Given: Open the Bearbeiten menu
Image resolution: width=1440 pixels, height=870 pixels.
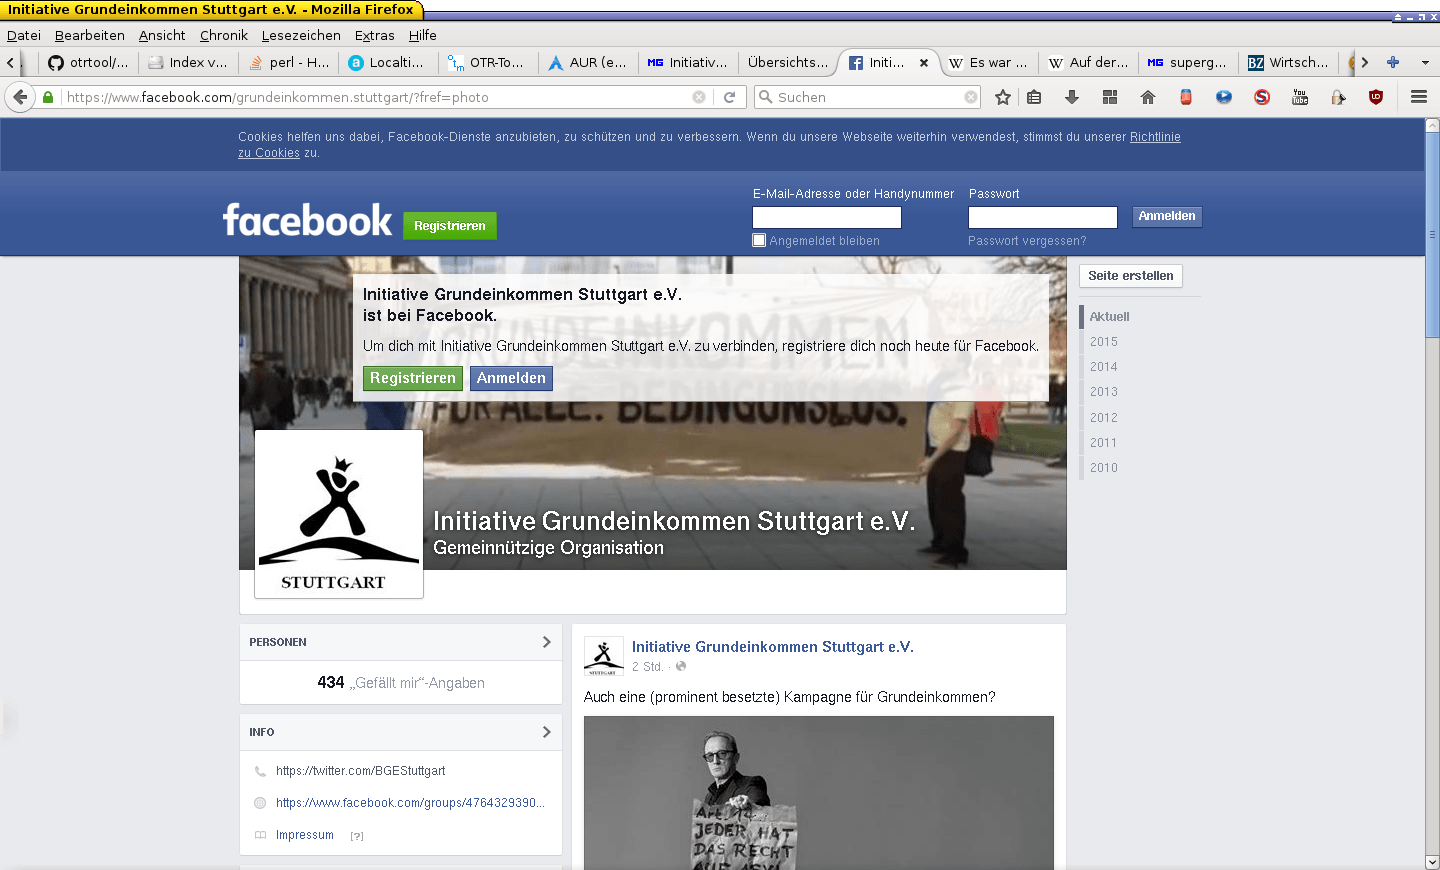Looking at the screenshot, I should (x=90, y=35).
